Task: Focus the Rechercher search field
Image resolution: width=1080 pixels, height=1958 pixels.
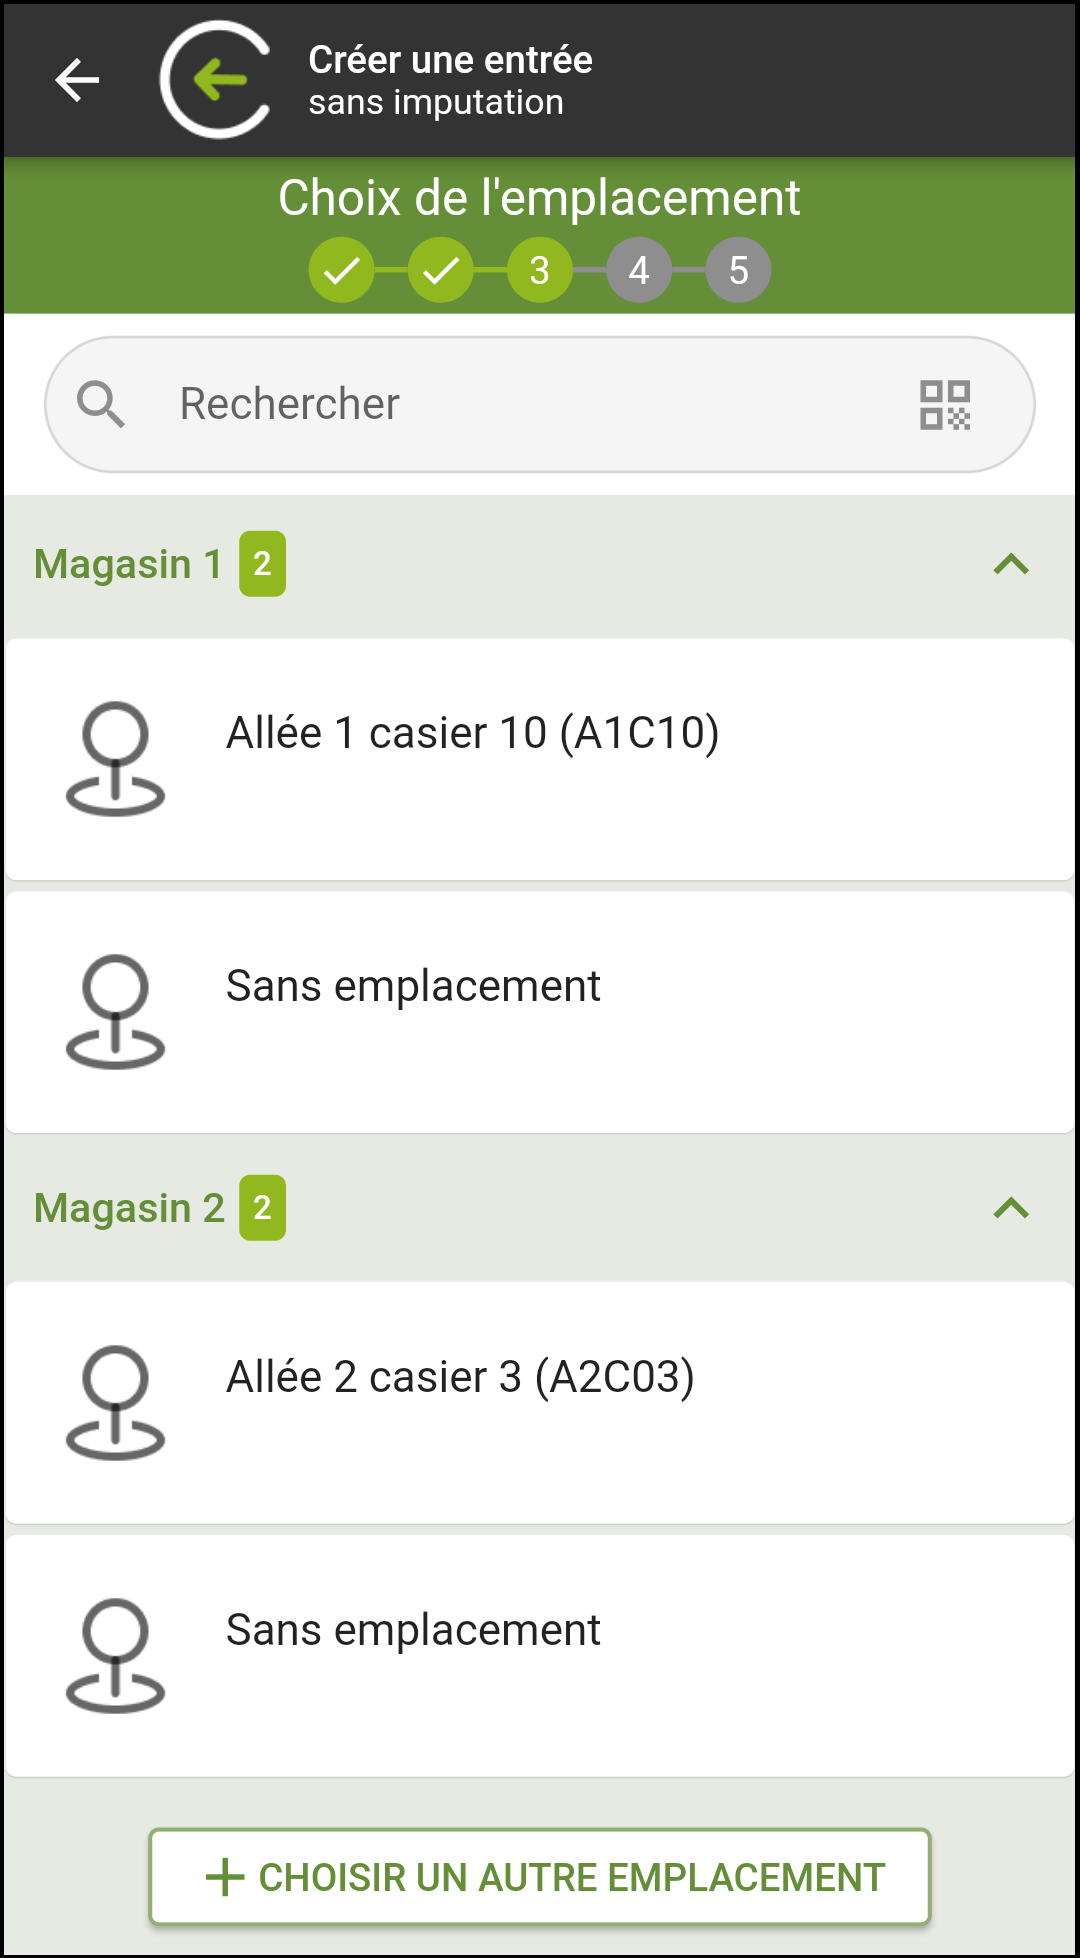Action: 540,405
